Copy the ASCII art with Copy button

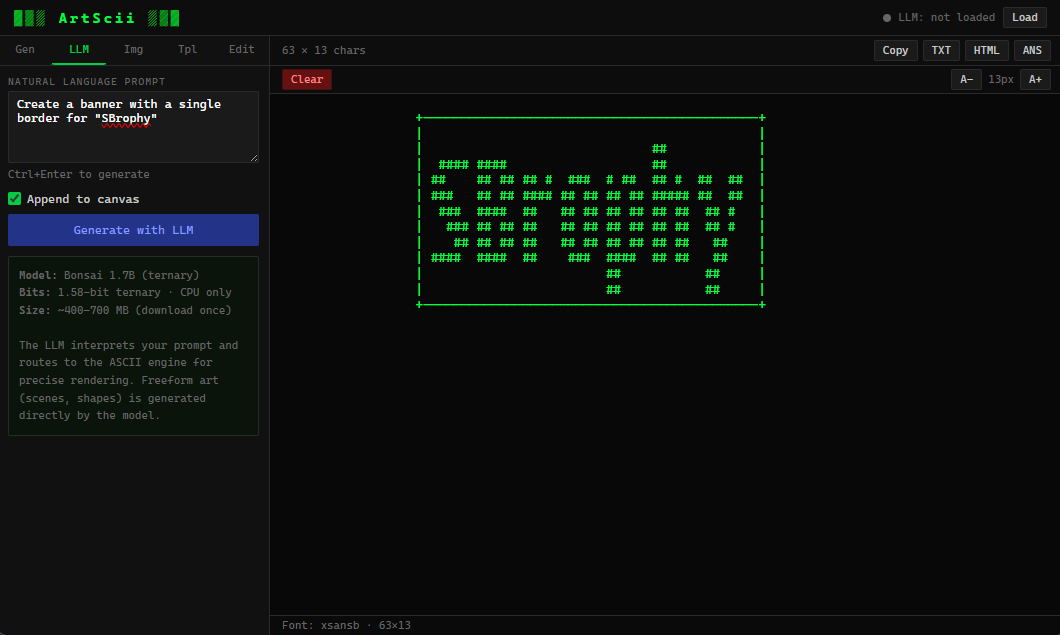point(895,50)
